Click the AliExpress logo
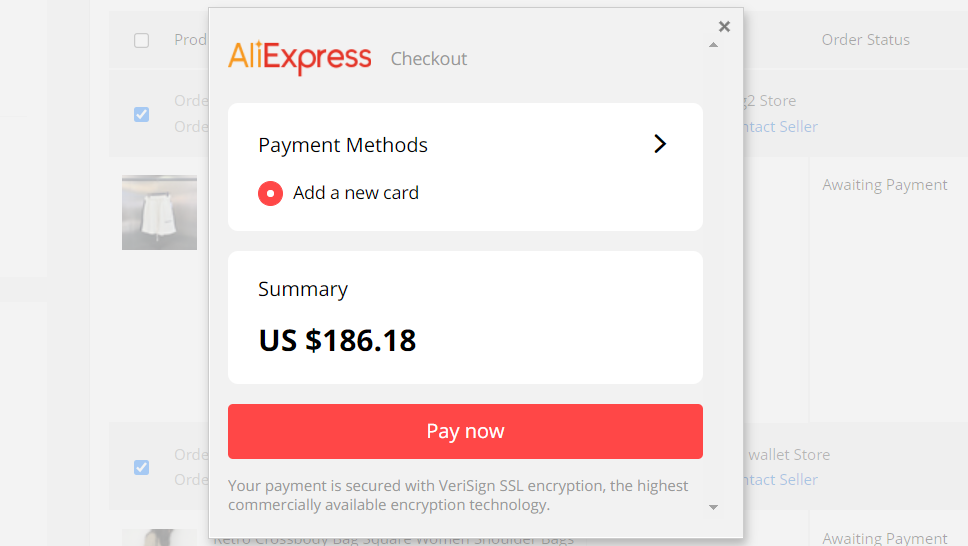Viewport: 968px width, 546px height. click(x=299, y=57)
